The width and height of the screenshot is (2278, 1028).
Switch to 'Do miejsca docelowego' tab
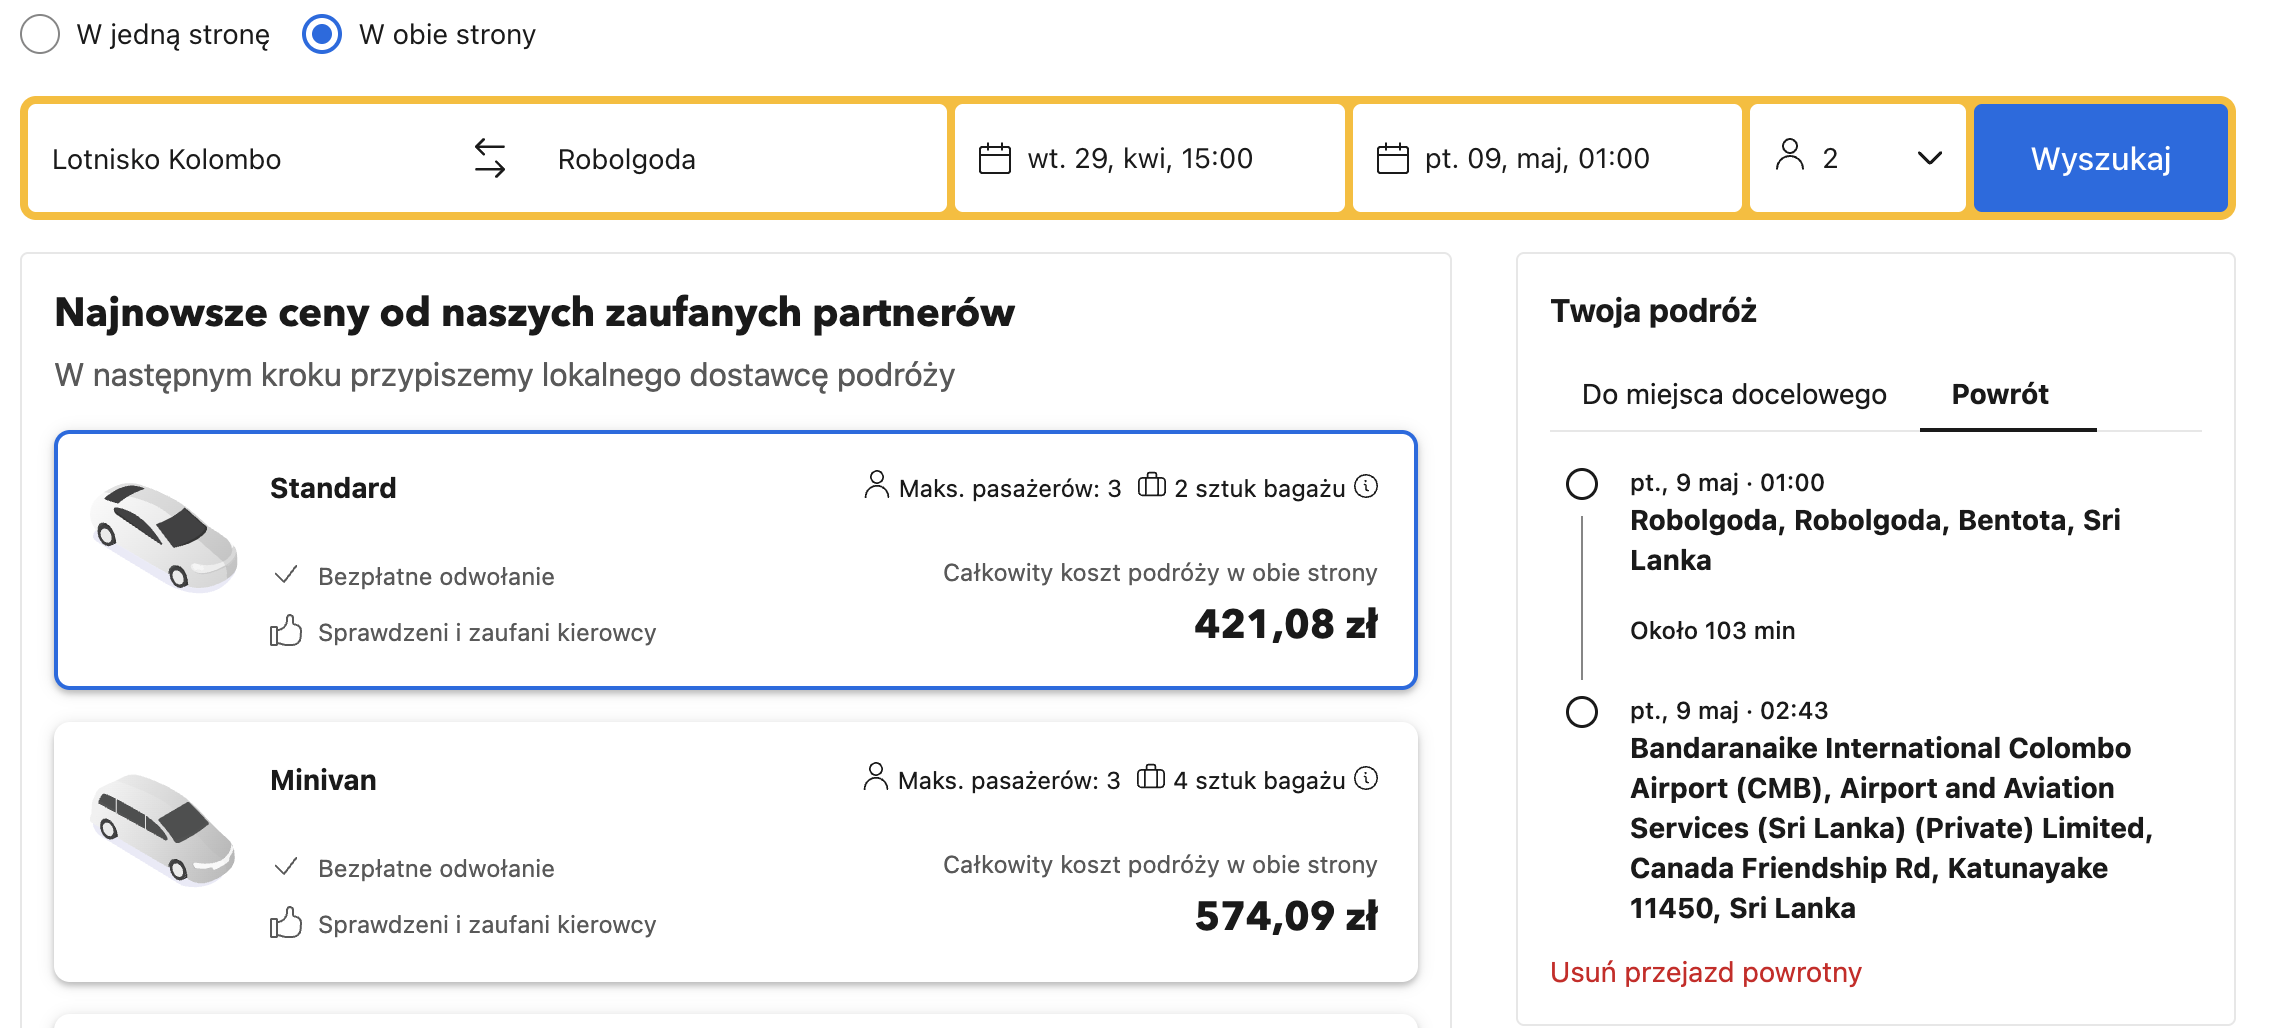point(1733,394)
